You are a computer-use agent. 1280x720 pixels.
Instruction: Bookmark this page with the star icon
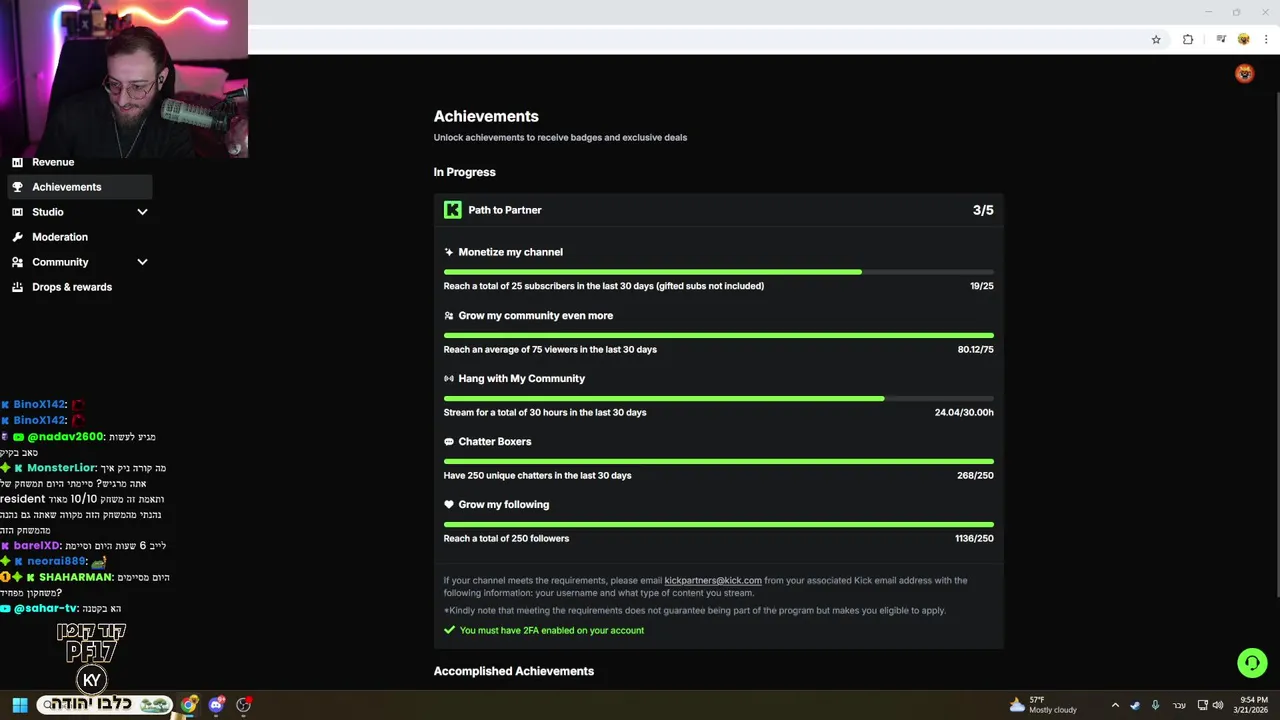tap(1156, 40)
